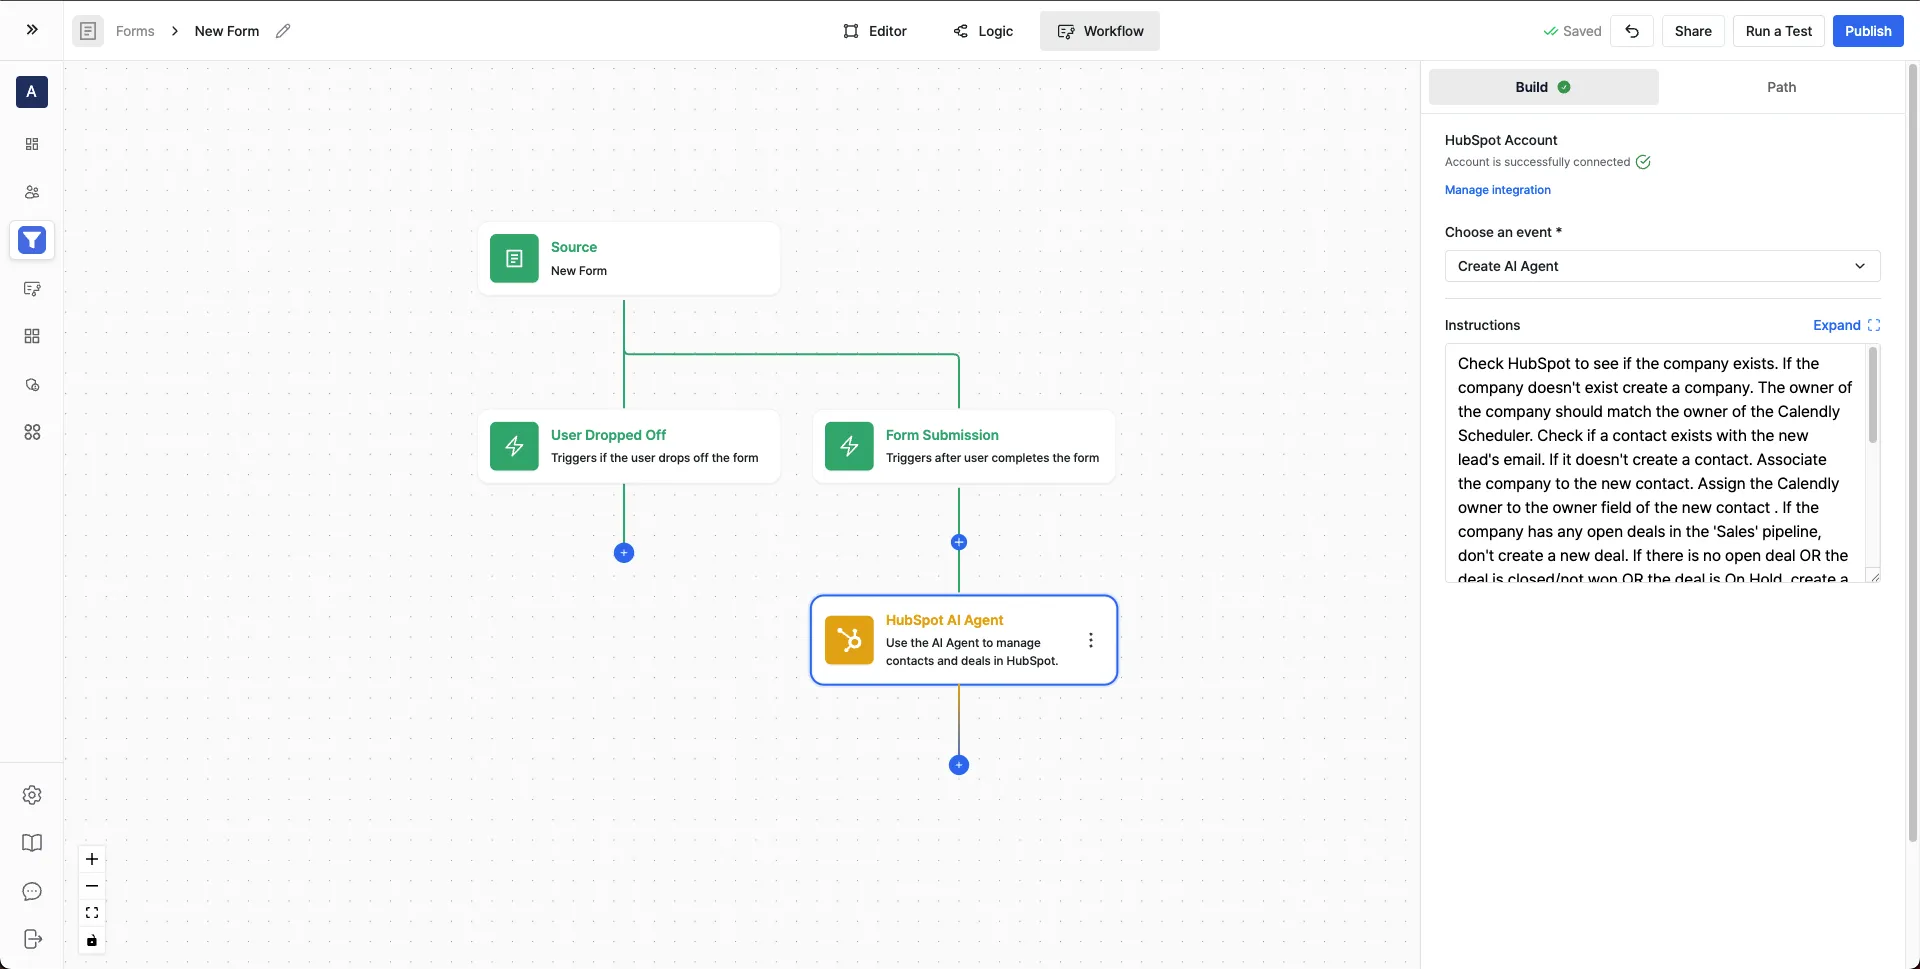Expand the sidebar with the double chevron

click(32, 30)
